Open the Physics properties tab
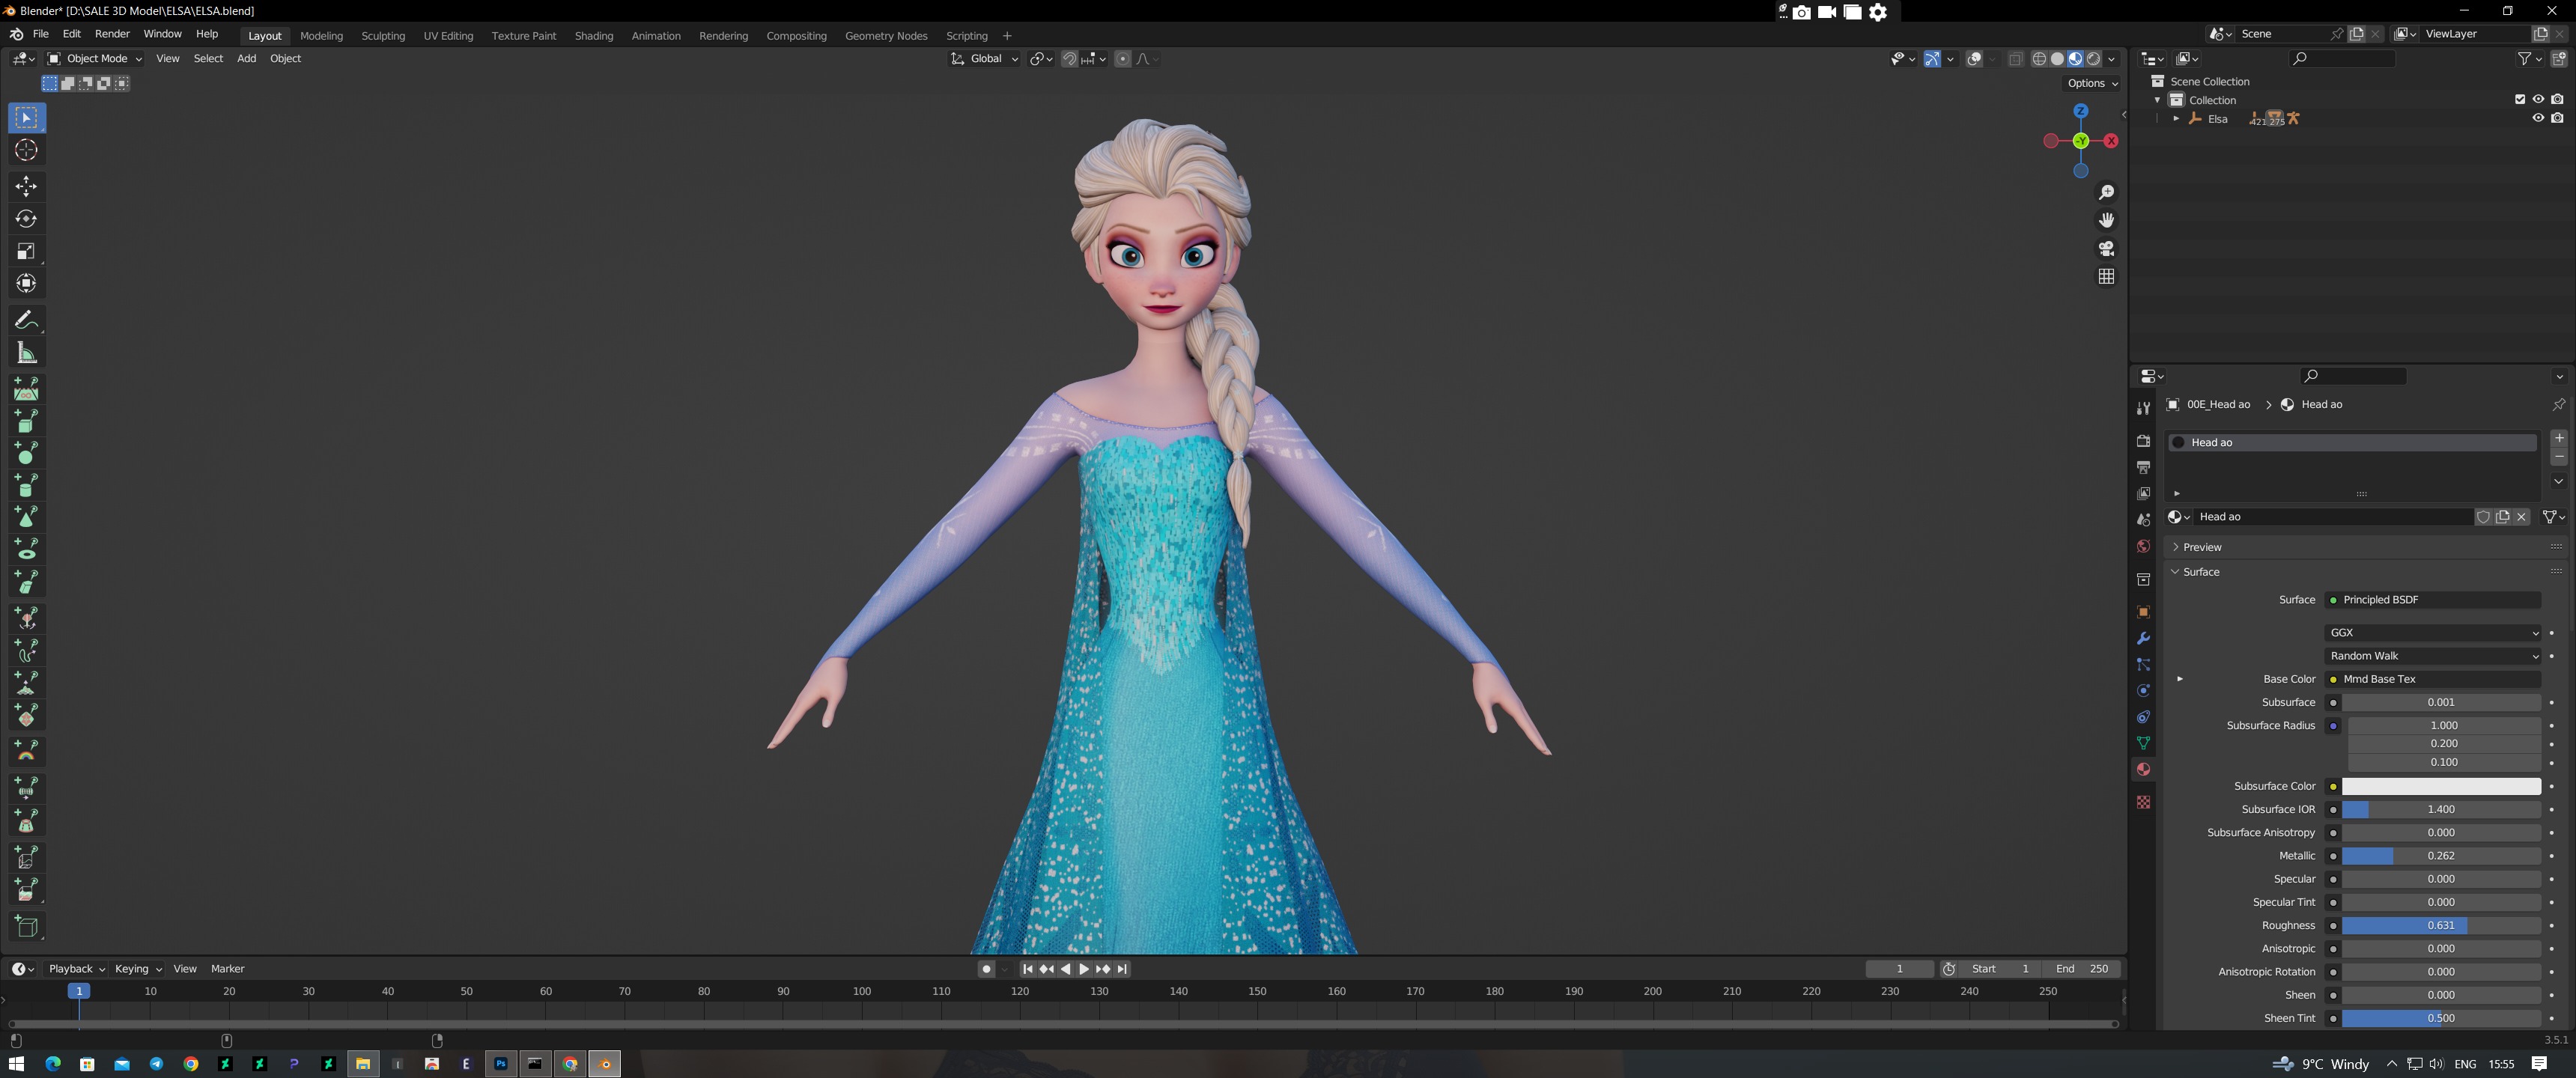 coord(2143,691)
